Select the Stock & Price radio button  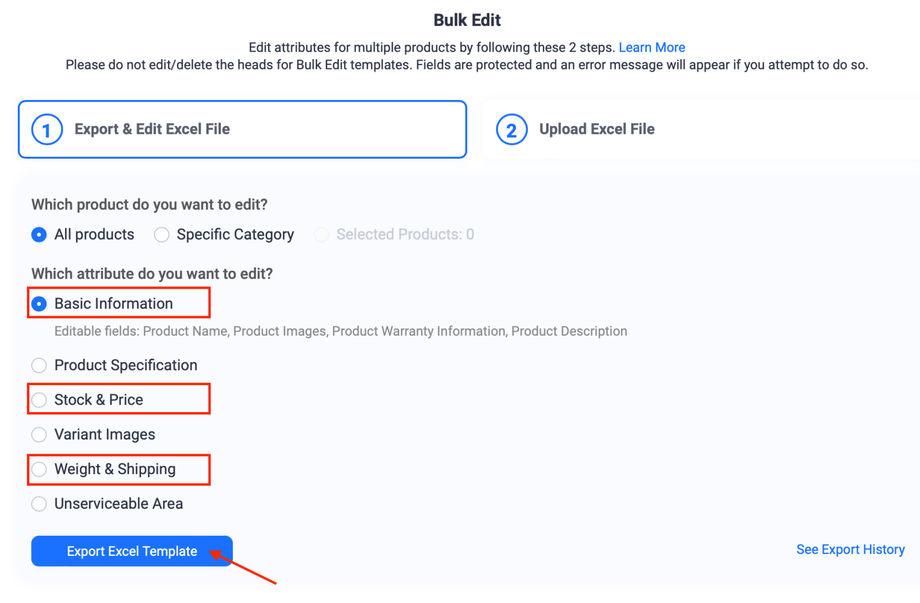coord(39,400)
